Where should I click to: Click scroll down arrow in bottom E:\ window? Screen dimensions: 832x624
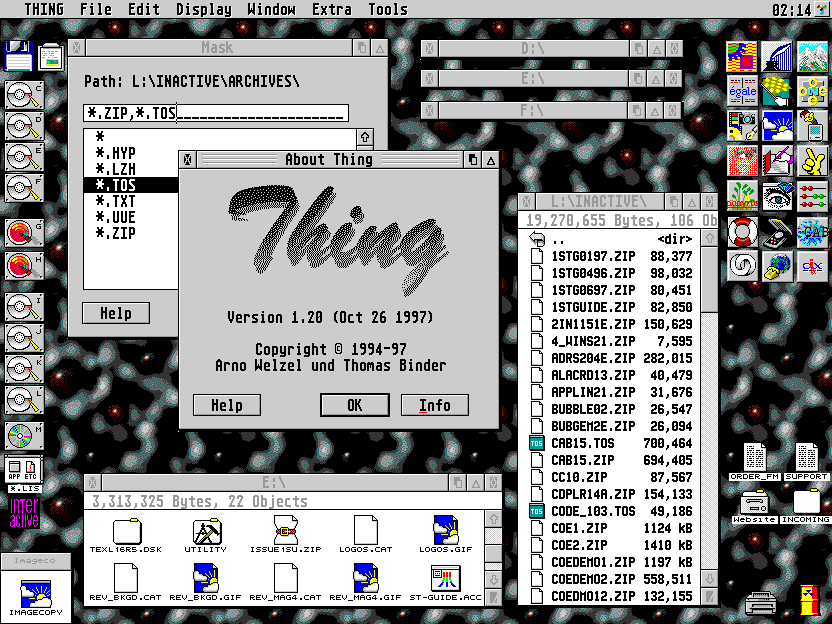(493, 579)
